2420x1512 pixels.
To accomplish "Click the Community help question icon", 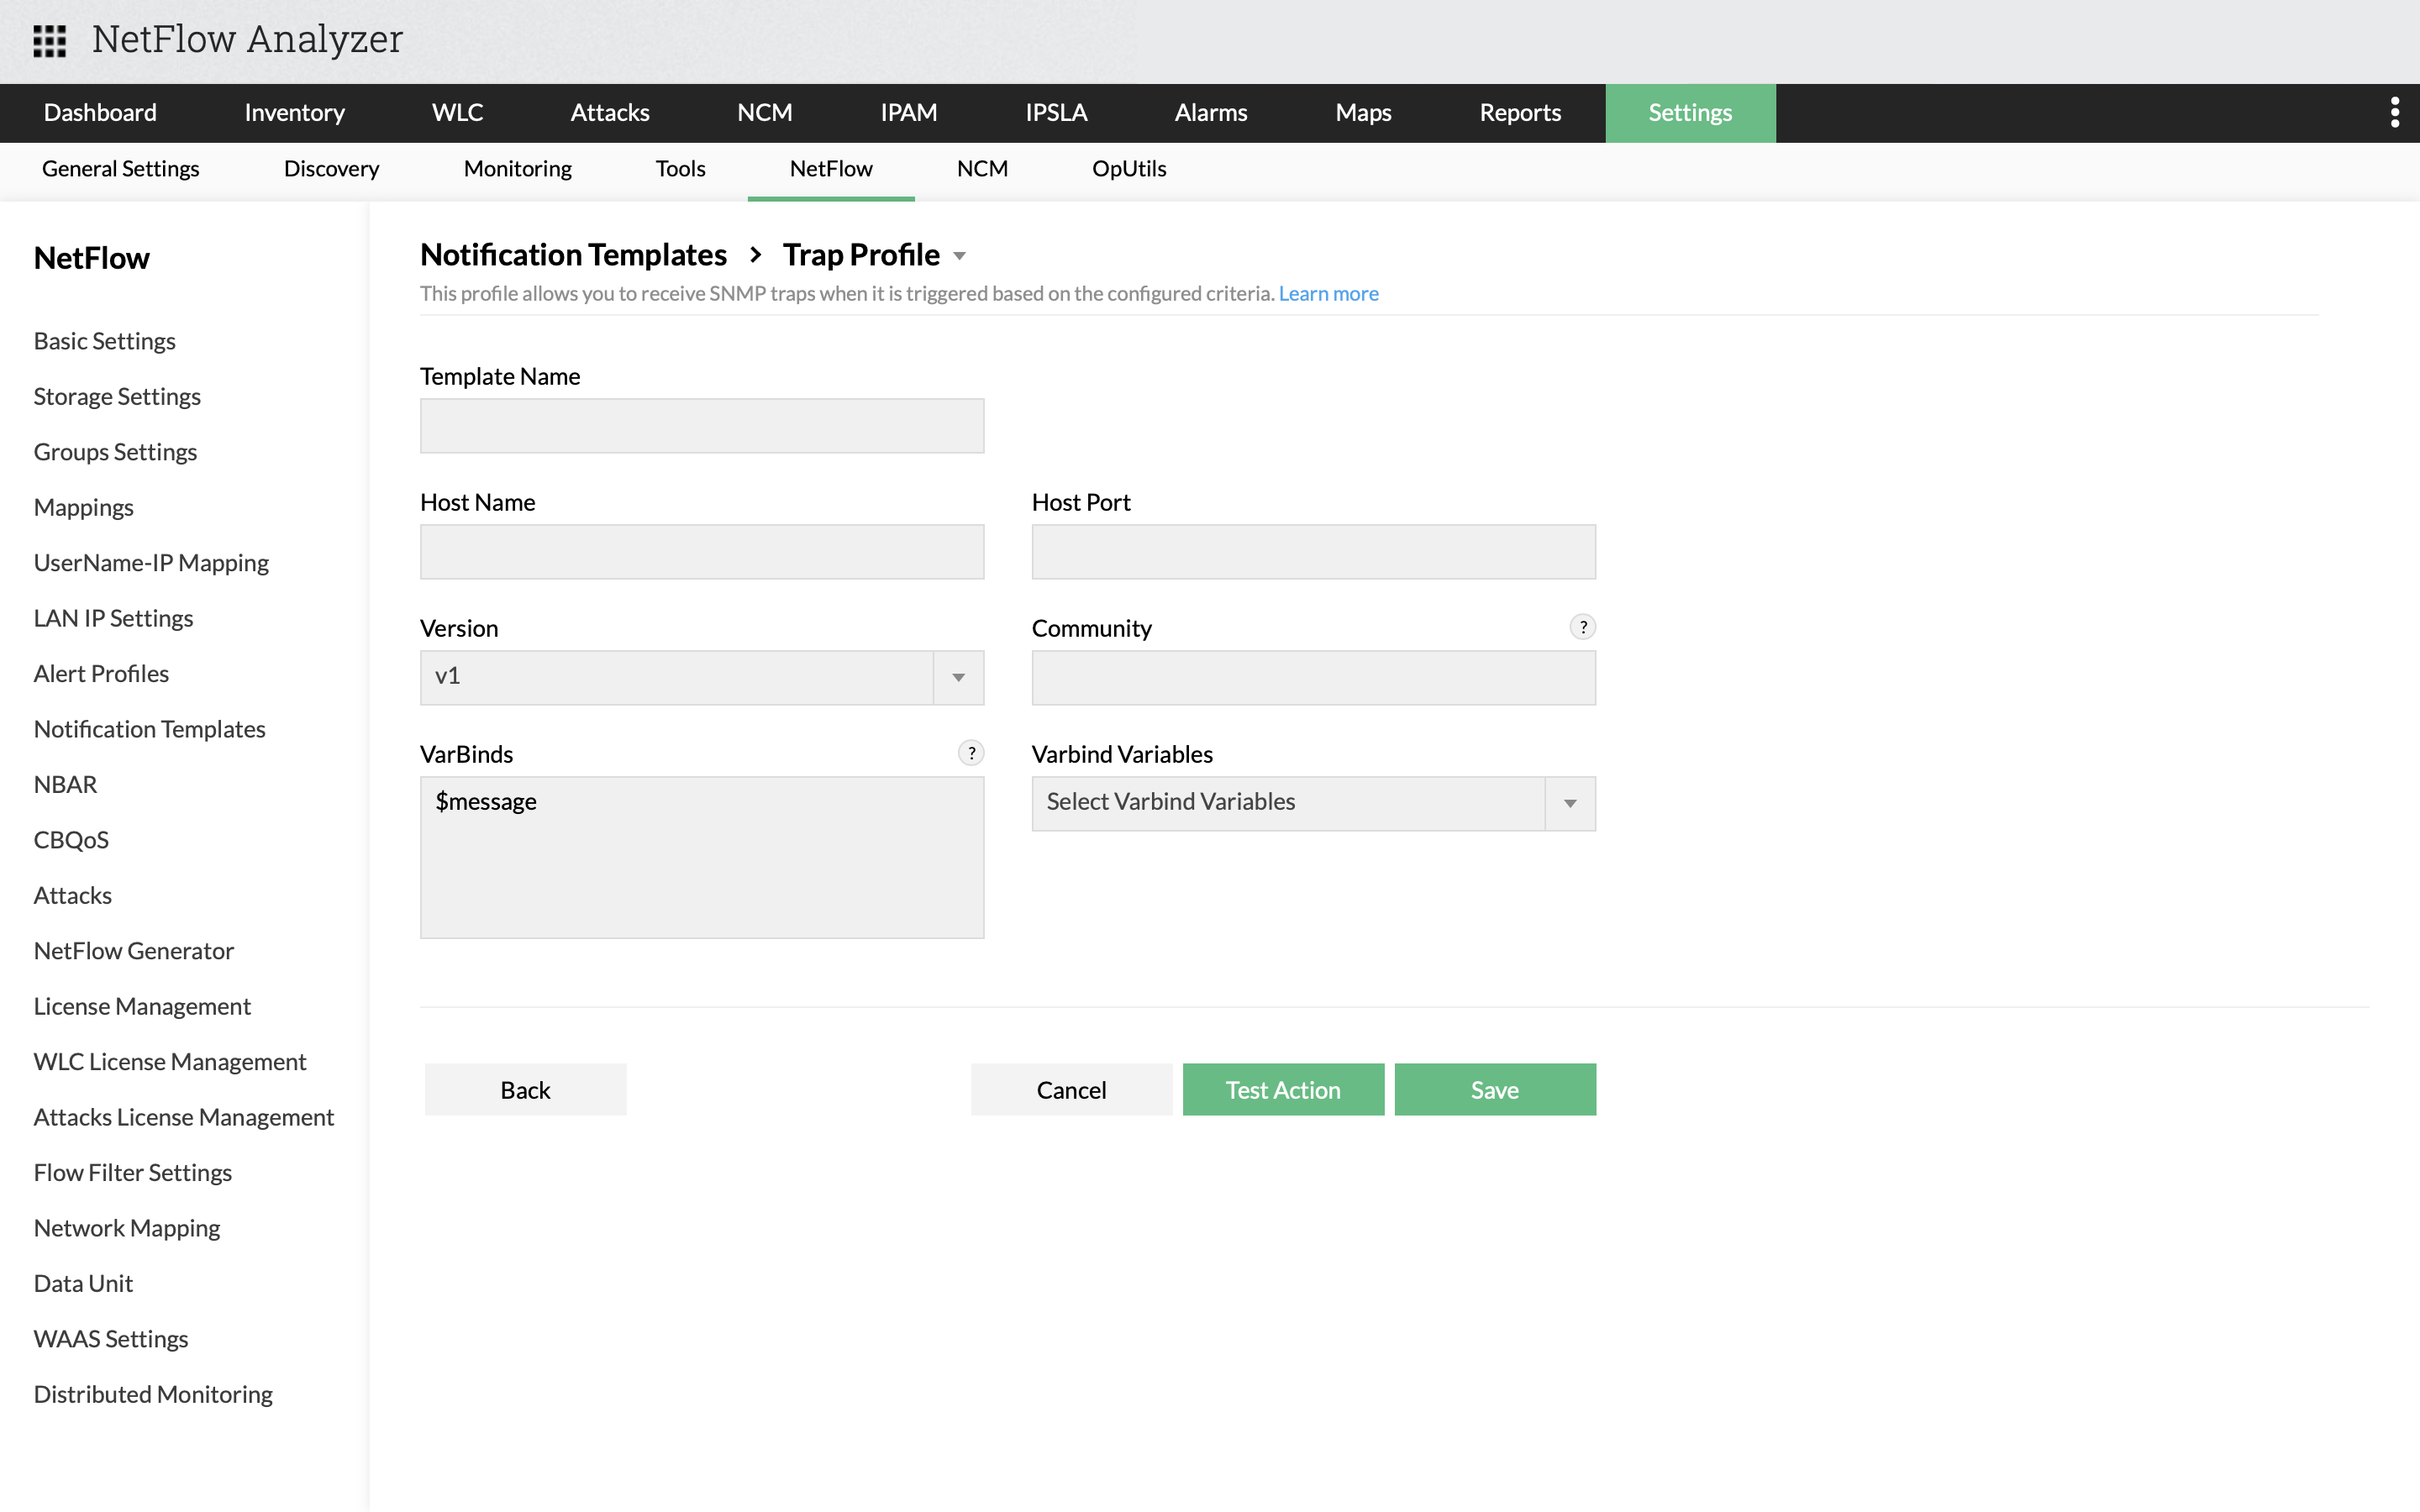I will [1582, 627].
